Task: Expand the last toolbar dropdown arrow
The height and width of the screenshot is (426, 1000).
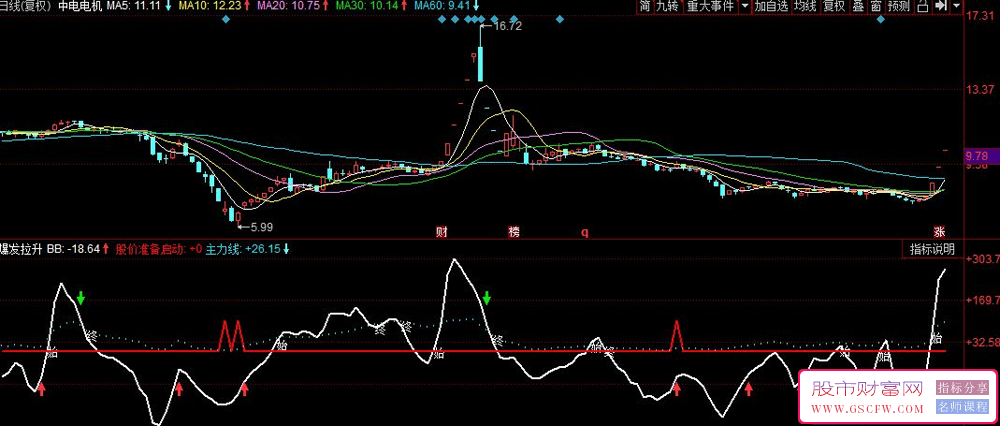Action: pos(955,6)
